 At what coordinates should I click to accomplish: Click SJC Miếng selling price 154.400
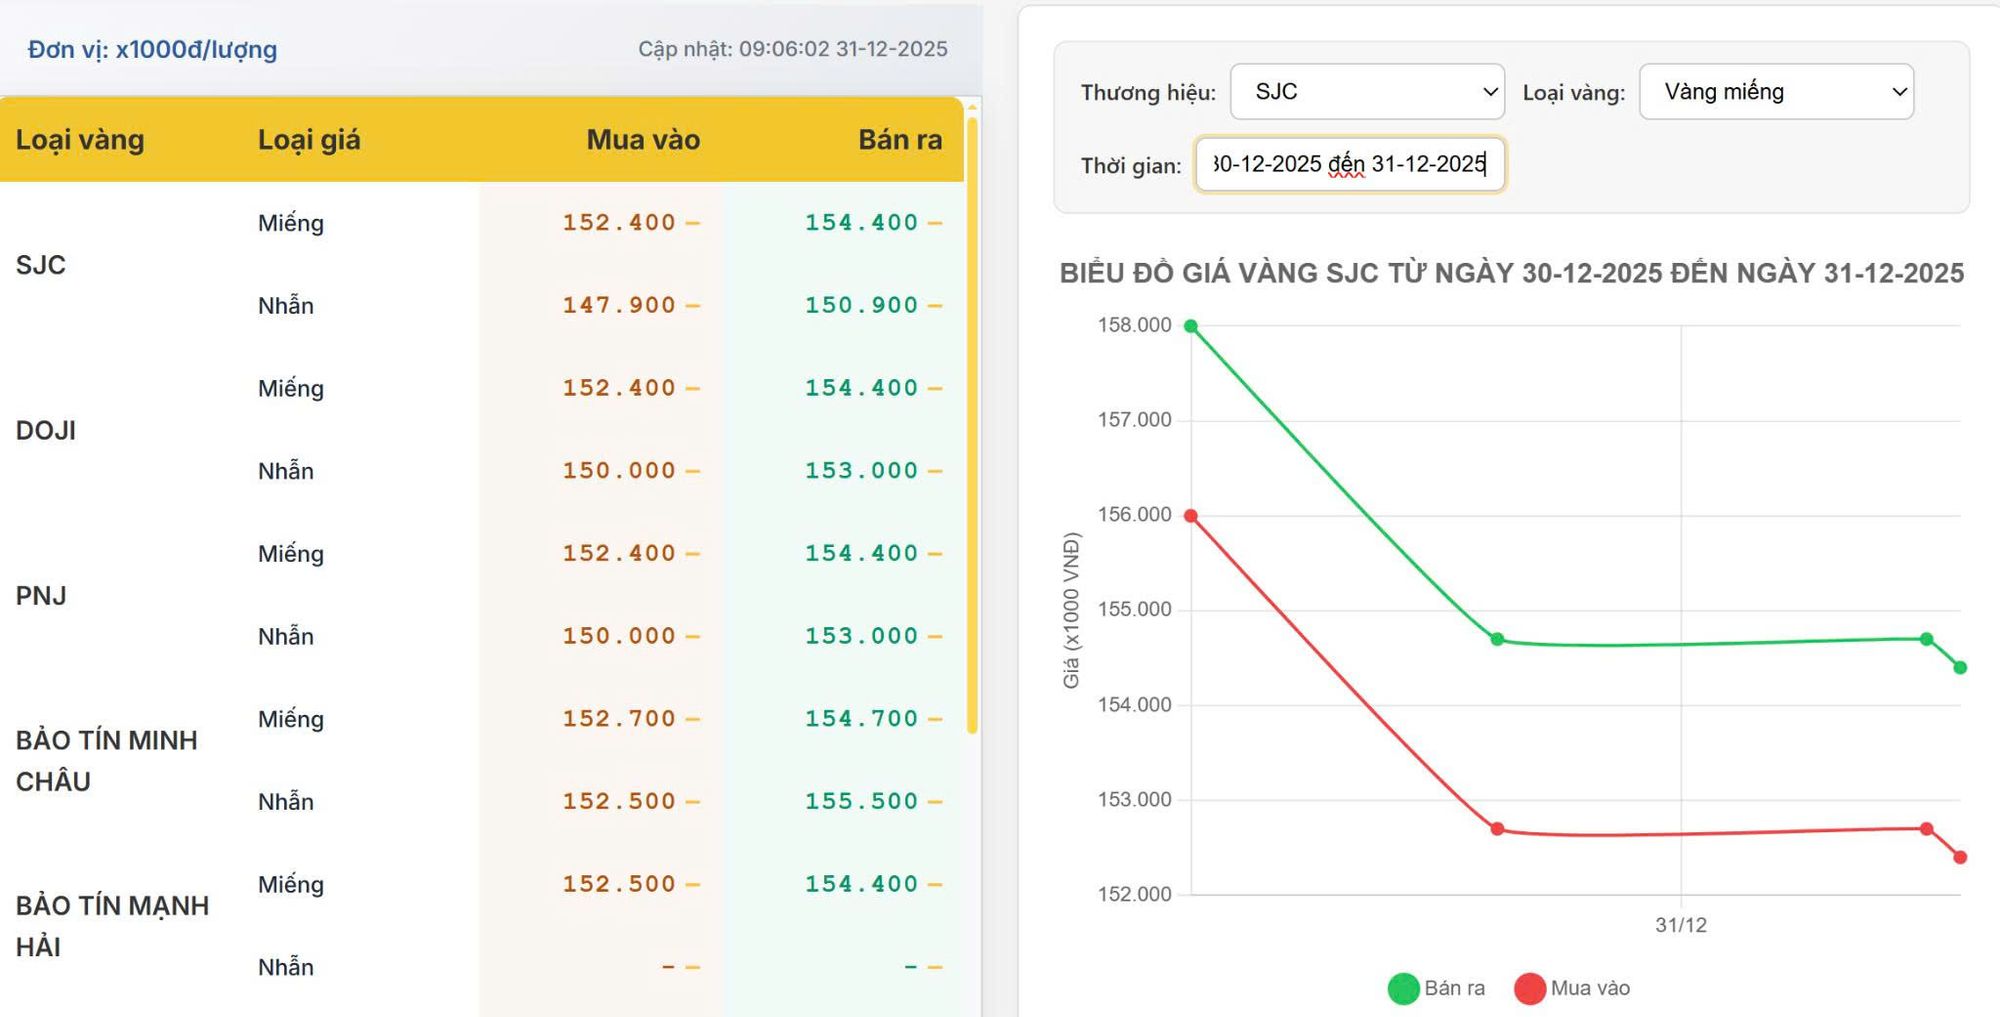pyautogui.click(x=861, y=222)
